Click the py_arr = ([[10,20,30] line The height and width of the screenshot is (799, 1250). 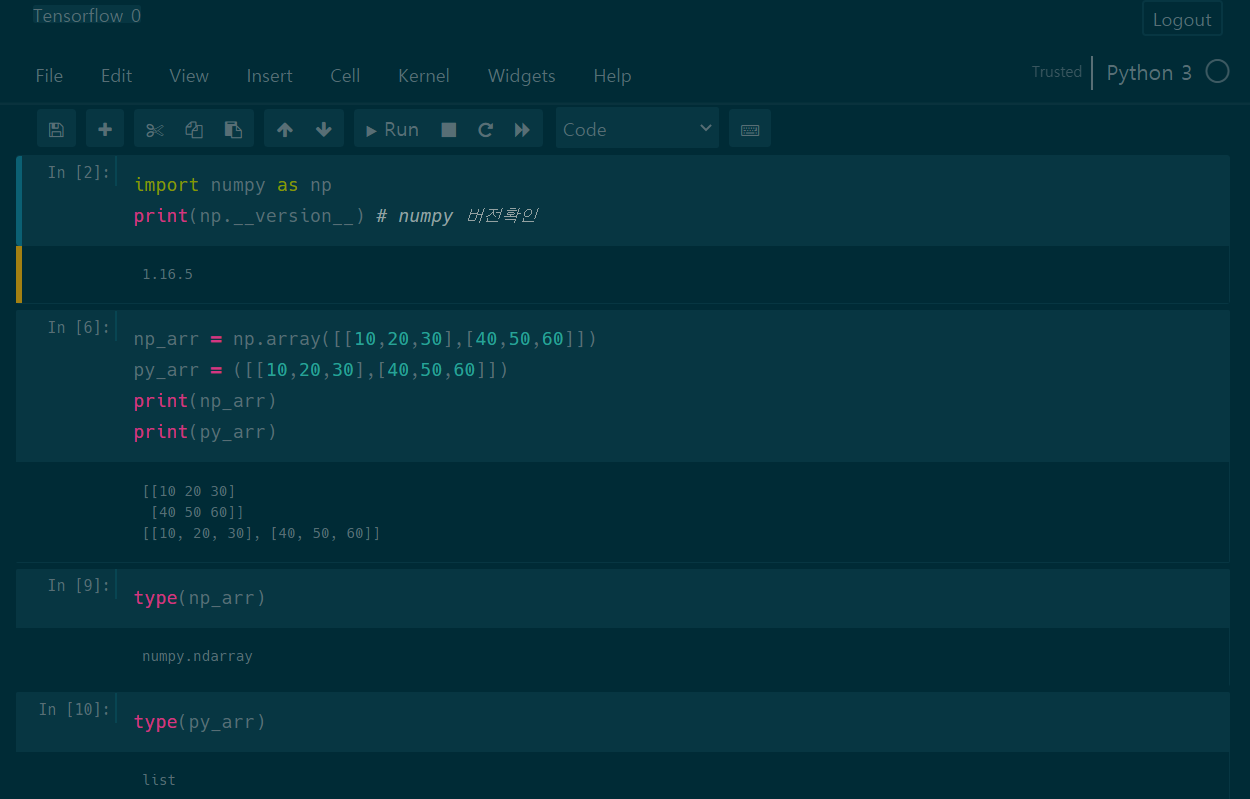pyautogui.click(x=321, y=370)
